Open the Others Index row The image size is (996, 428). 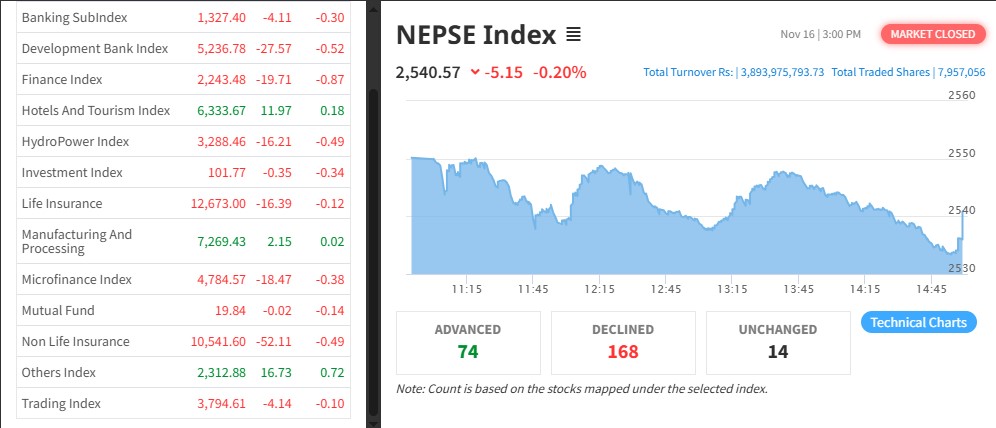[59, 373]
